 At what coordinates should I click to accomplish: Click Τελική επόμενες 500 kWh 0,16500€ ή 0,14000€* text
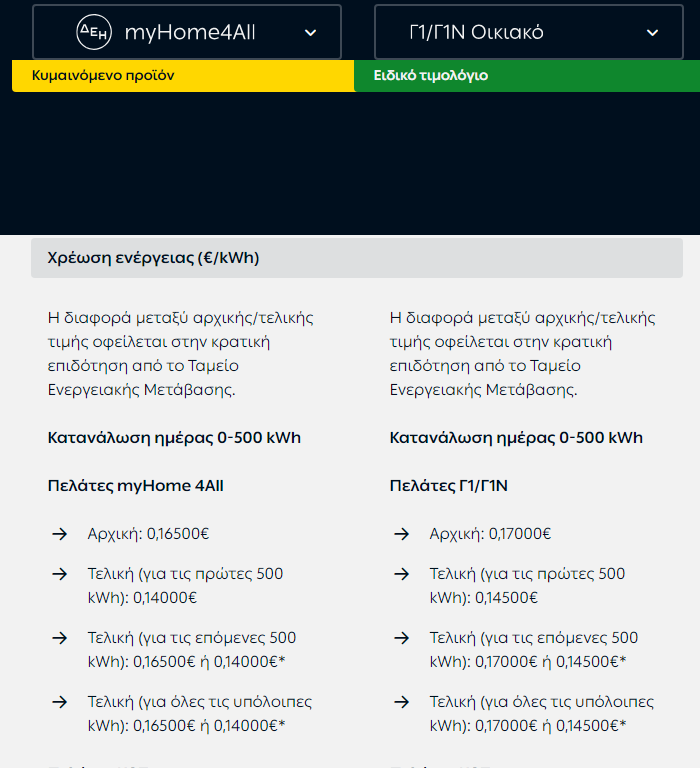click(x=192, y=649)
